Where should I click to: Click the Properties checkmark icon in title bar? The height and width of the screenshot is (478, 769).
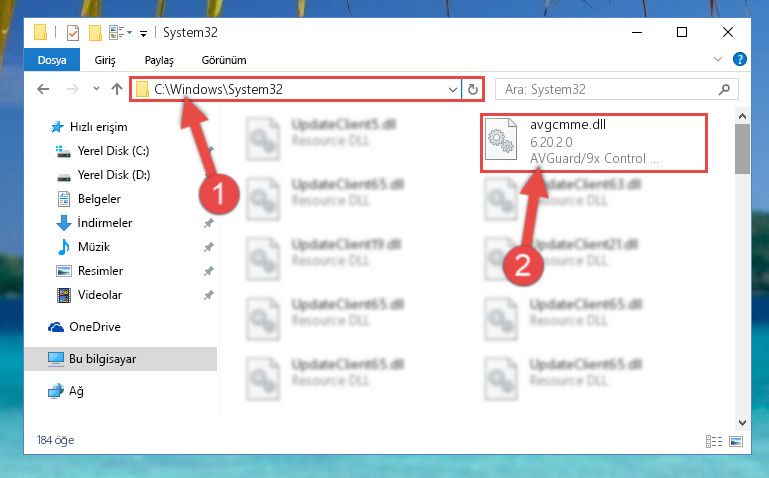(73, 33)
